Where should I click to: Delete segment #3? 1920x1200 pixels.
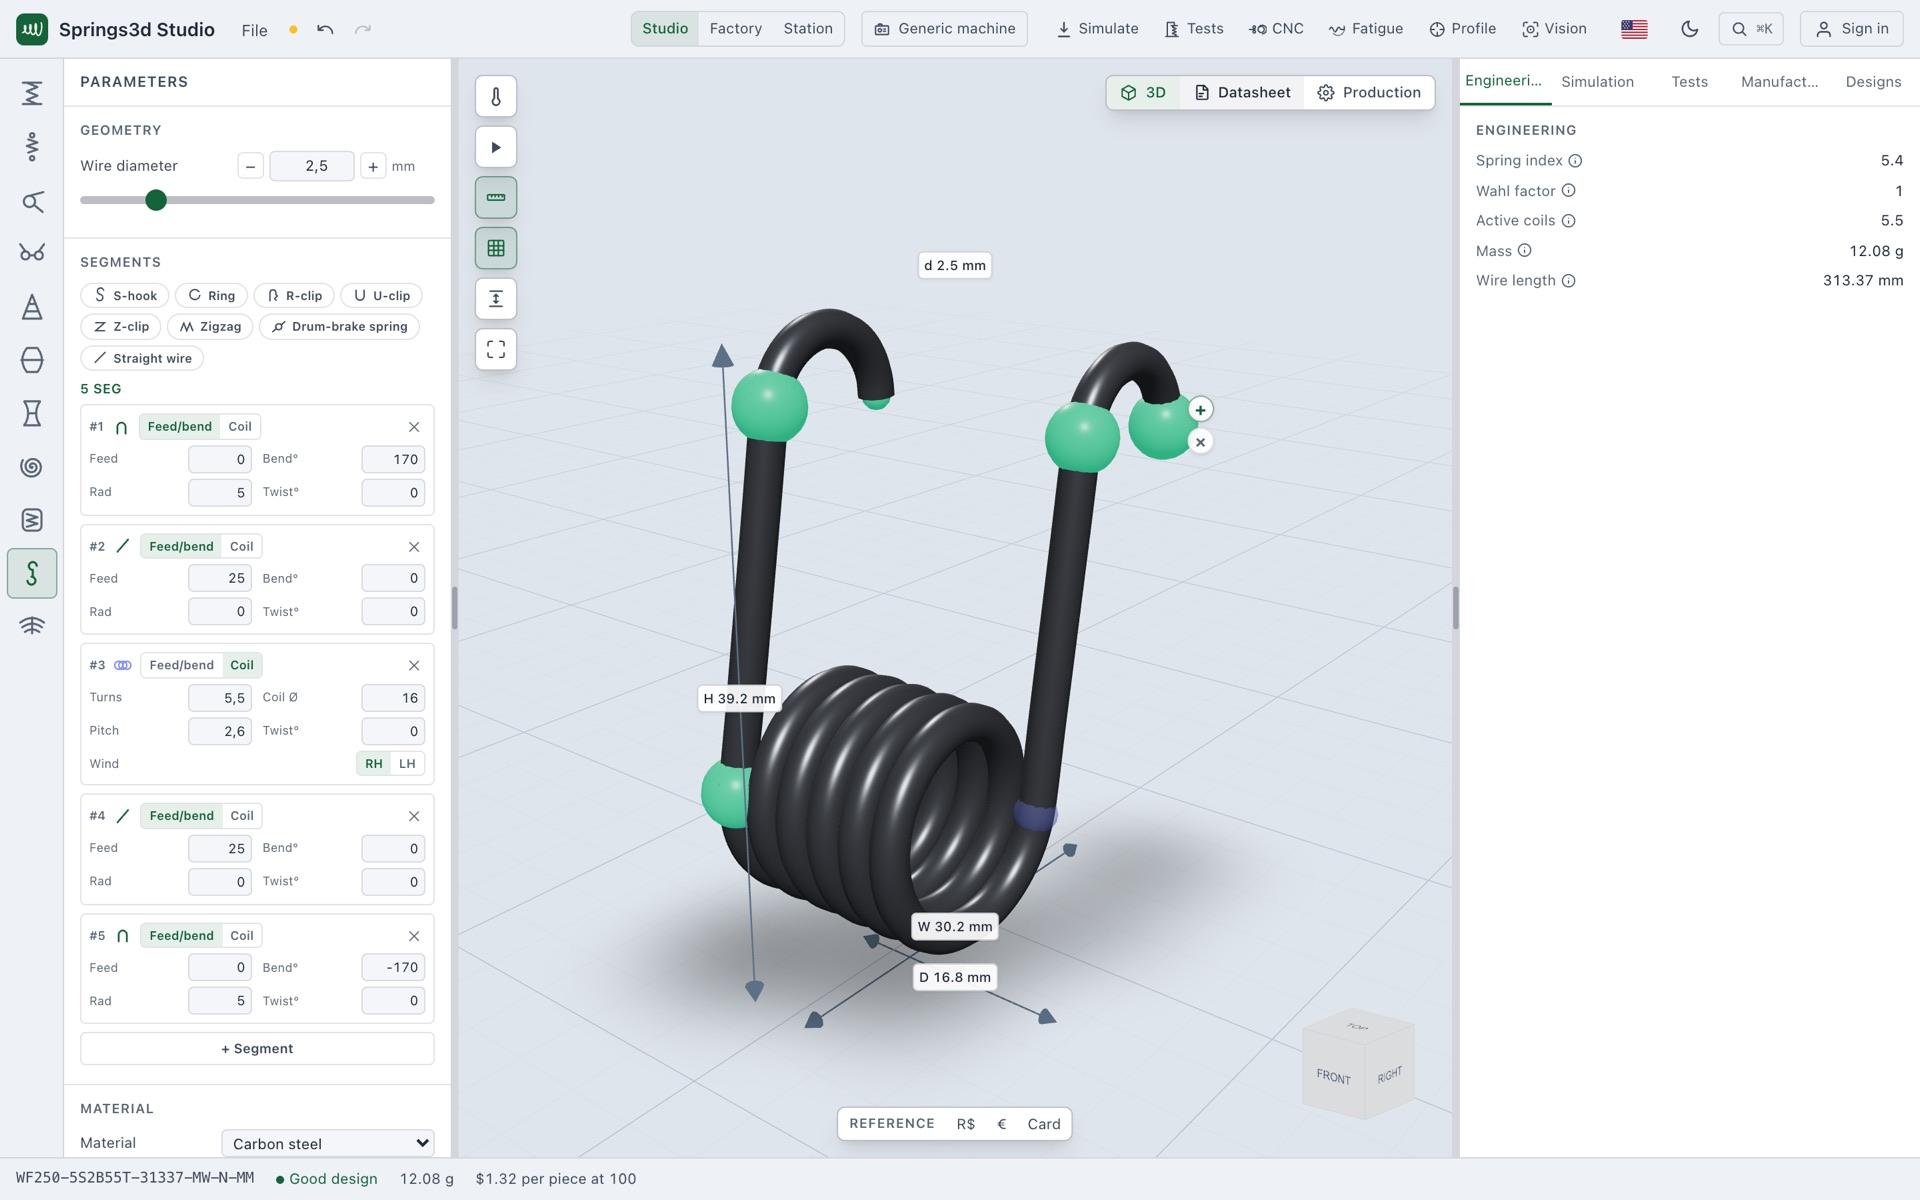point(414,666)
